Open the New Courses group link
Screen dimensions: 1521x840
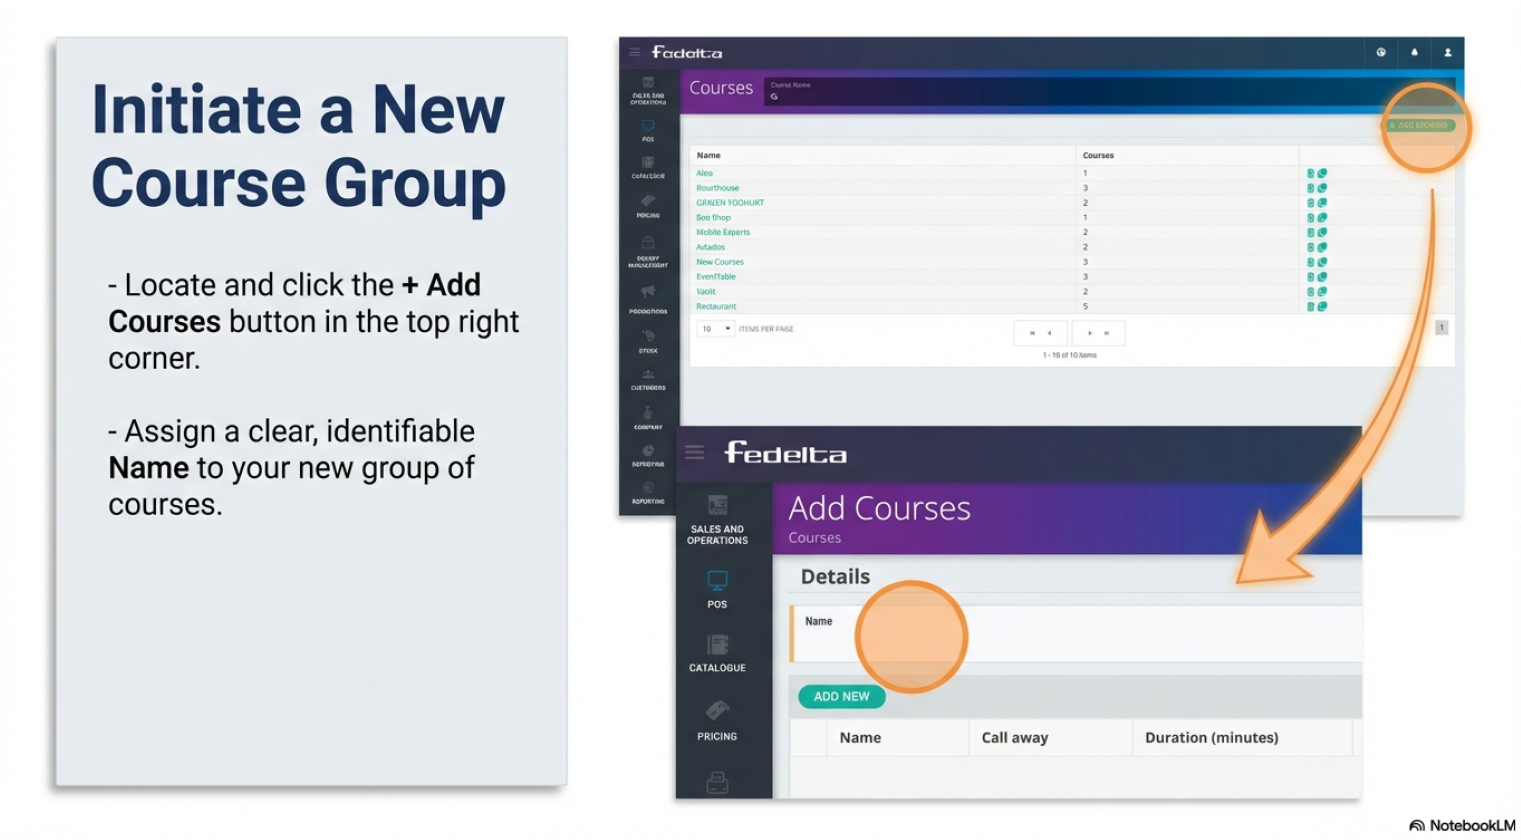click(x=720, y=262)
